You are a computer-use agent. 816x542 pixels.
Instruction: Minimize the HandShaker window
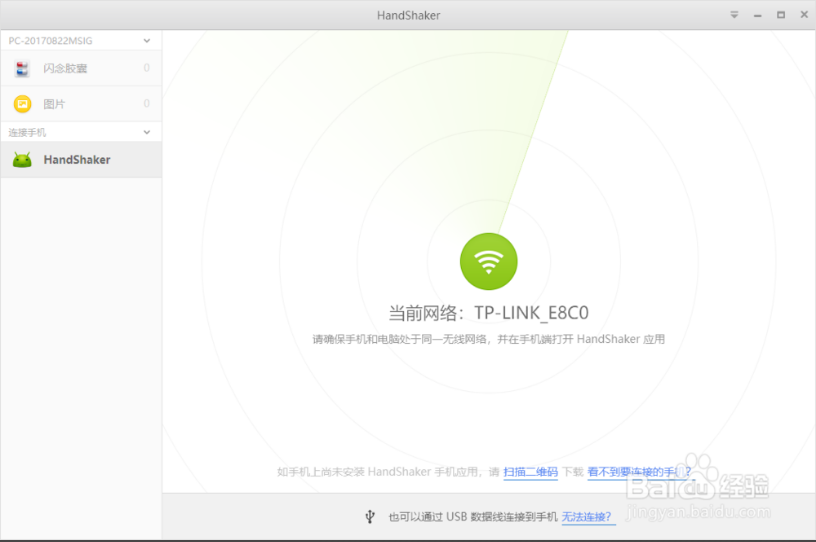[x=758, y=16]
